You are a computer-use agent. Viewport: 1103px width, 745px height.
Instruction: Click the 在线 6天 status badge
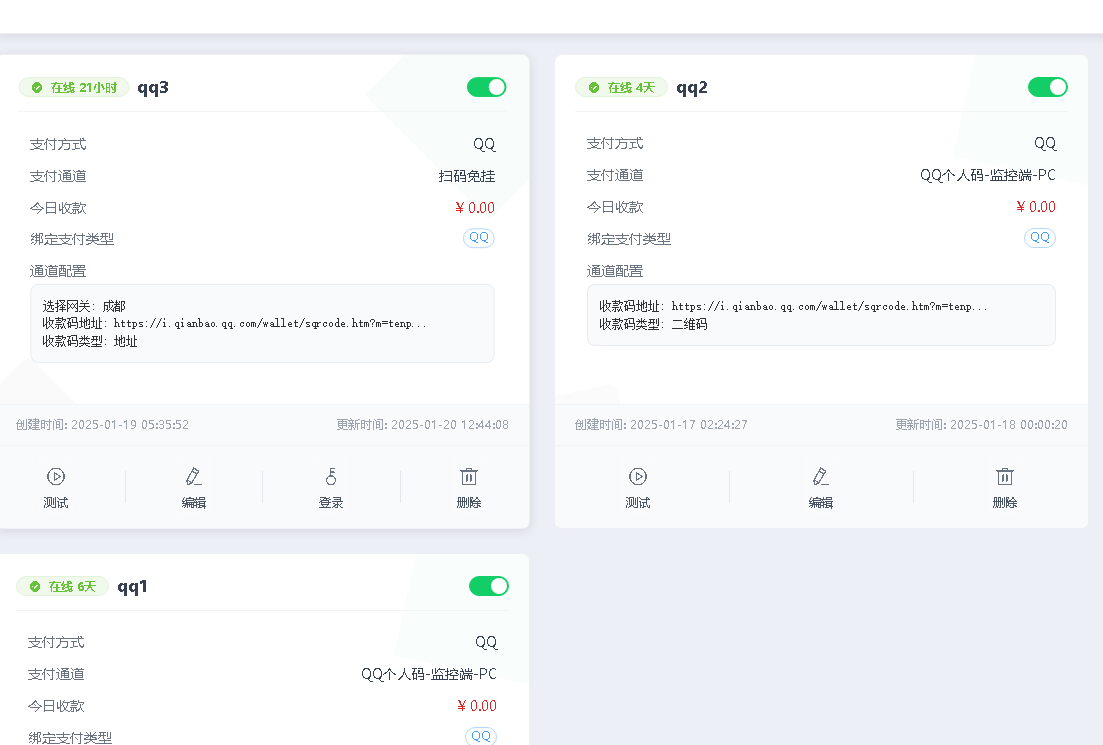(x=63, y=586)
